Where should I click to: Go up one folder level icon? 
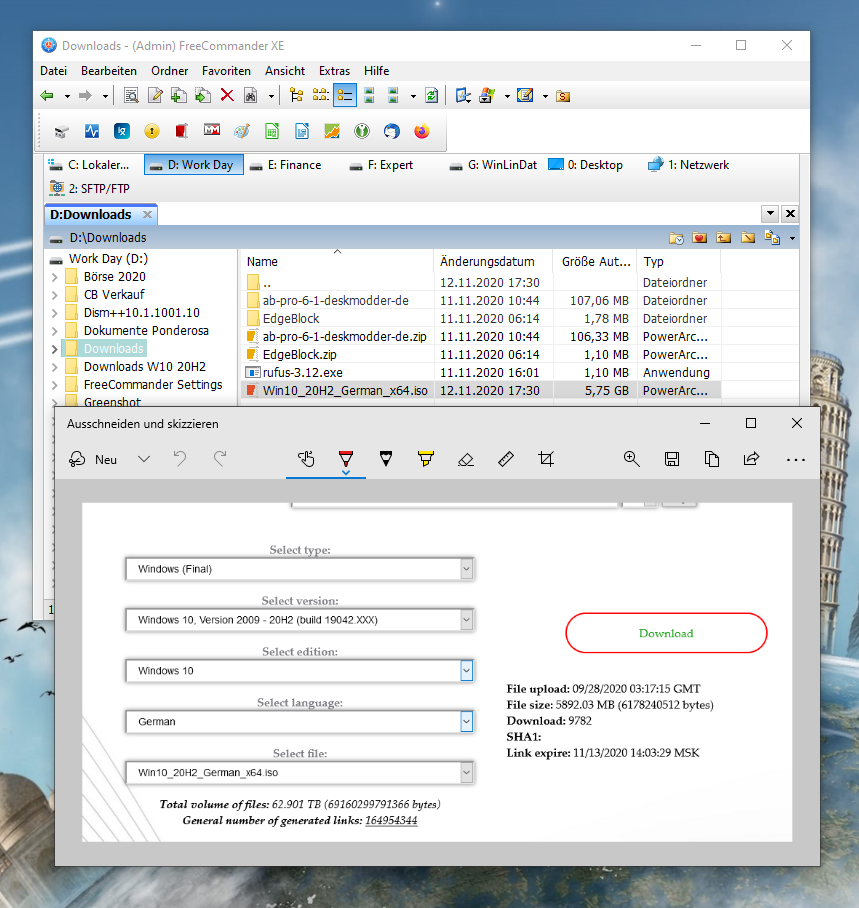click(723, 238)
